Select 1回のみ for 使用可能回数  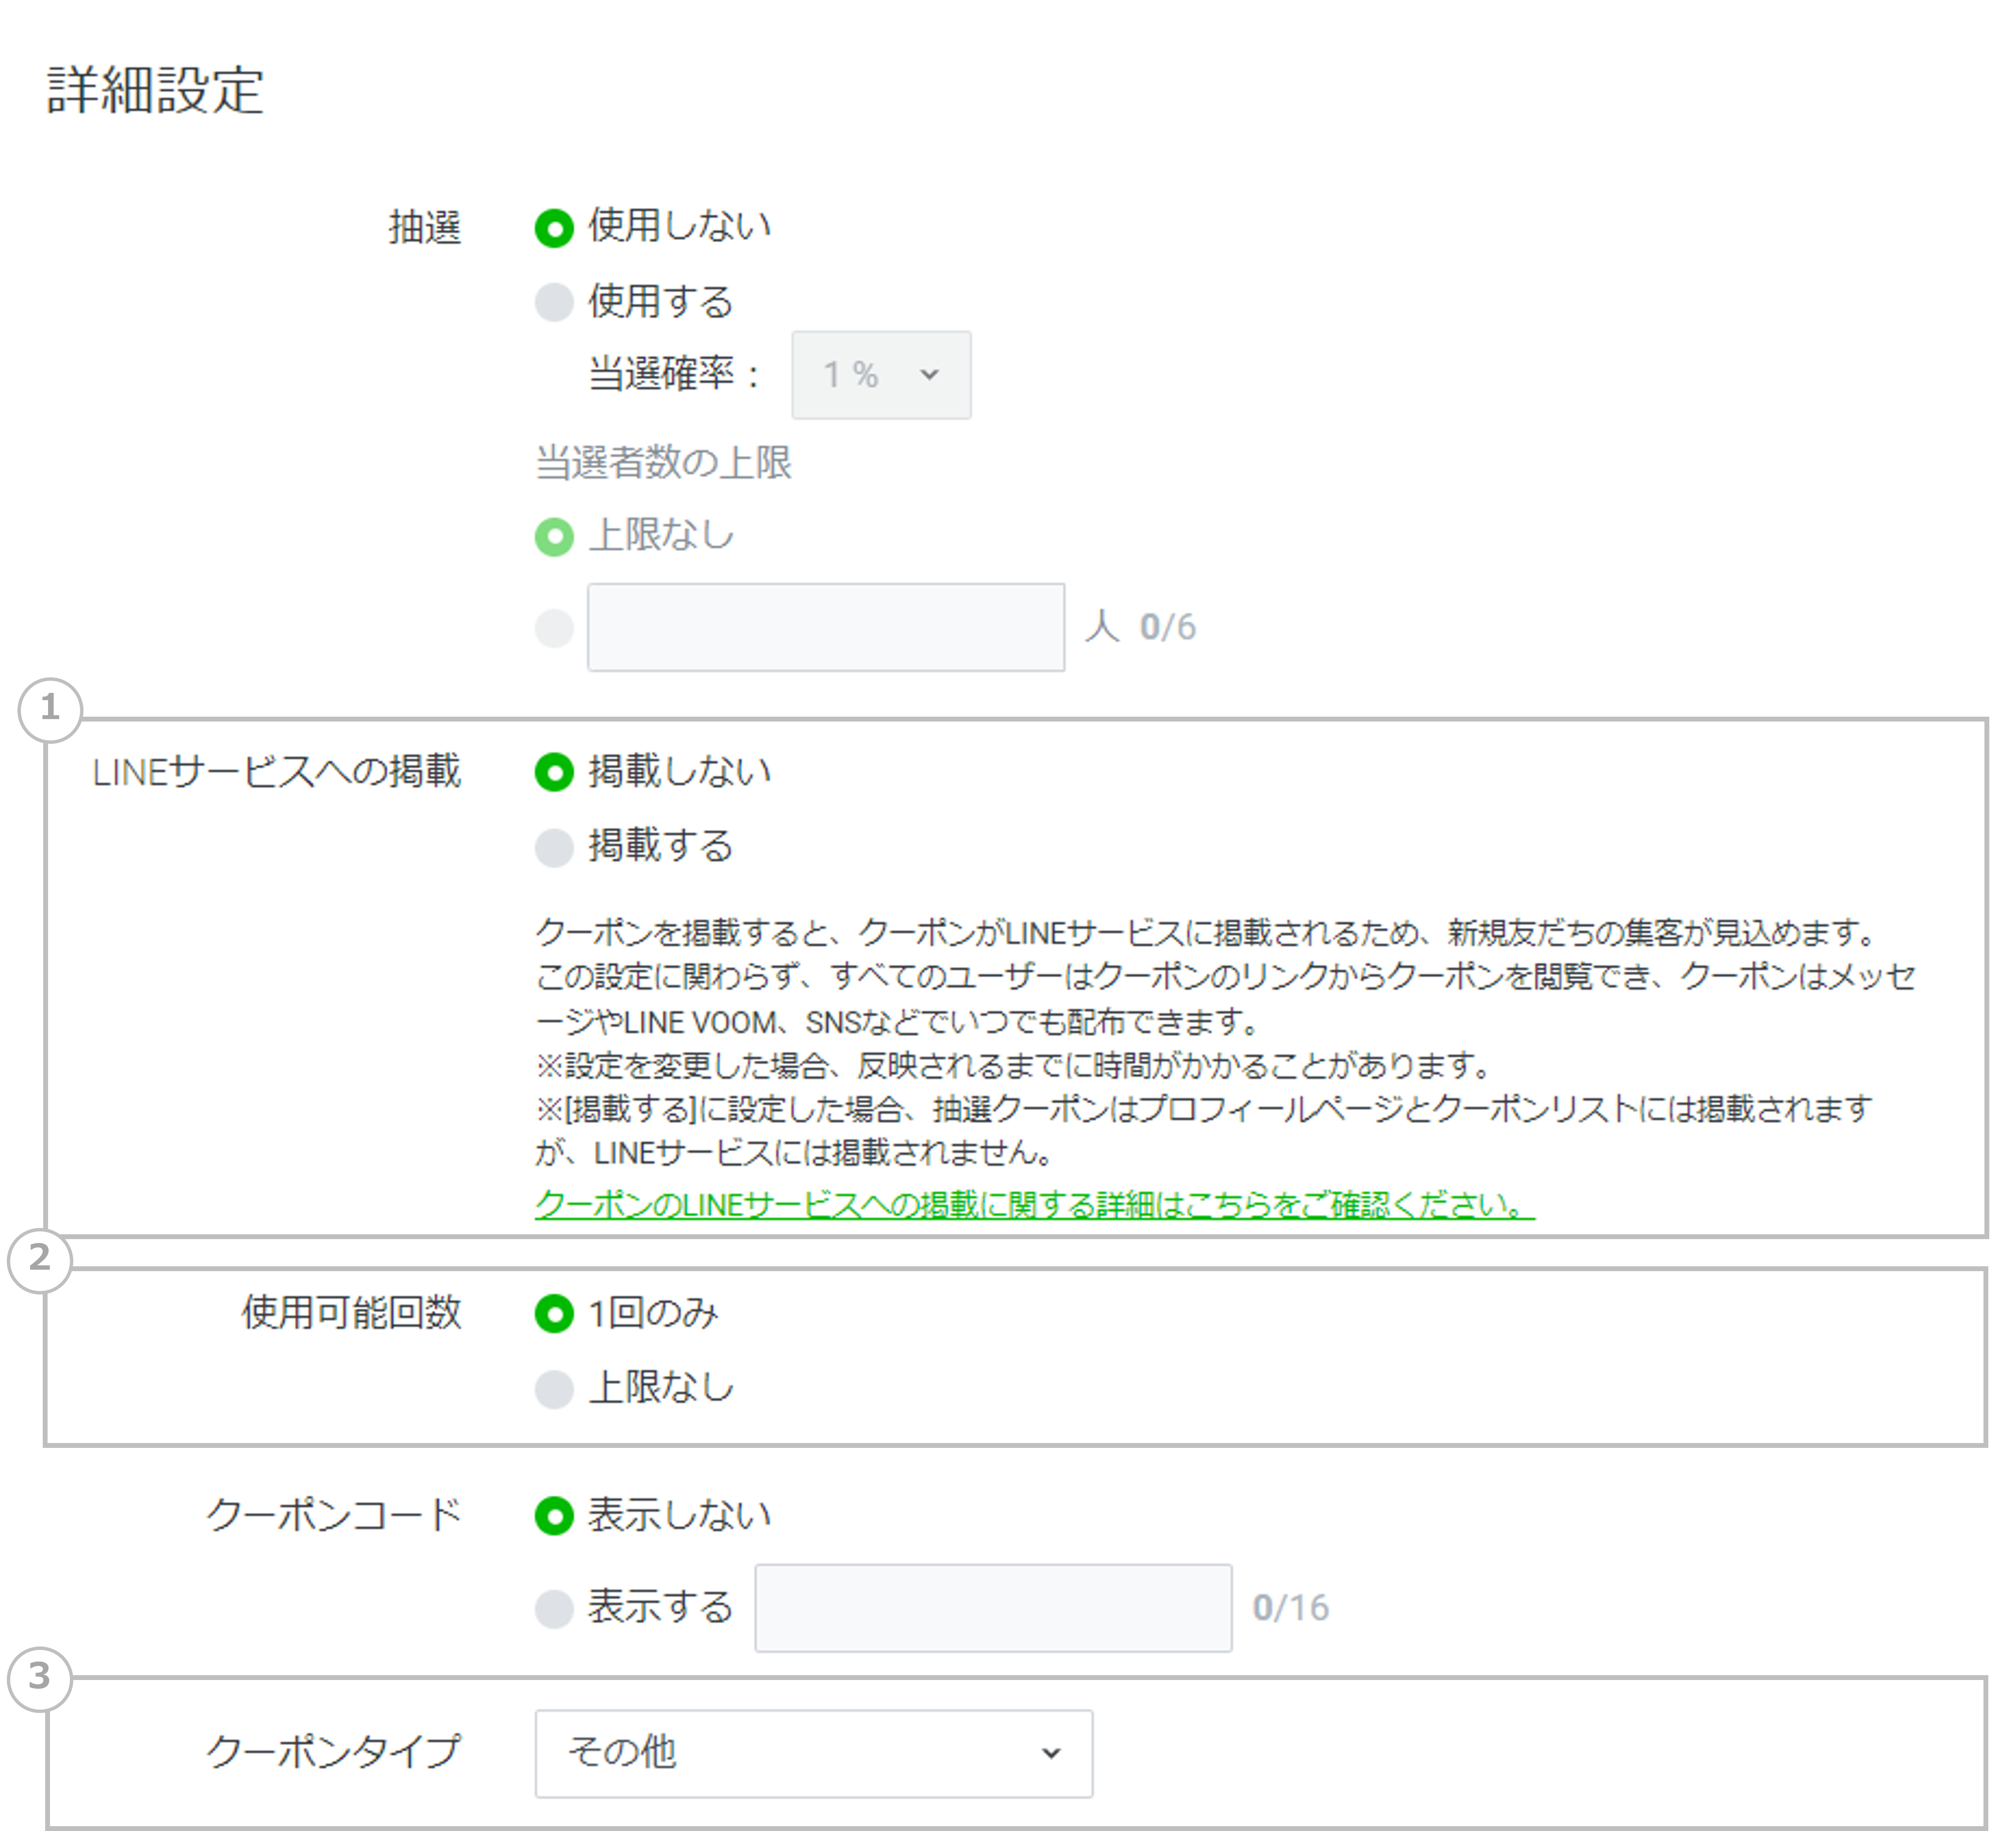click(x=554, y=1314)
